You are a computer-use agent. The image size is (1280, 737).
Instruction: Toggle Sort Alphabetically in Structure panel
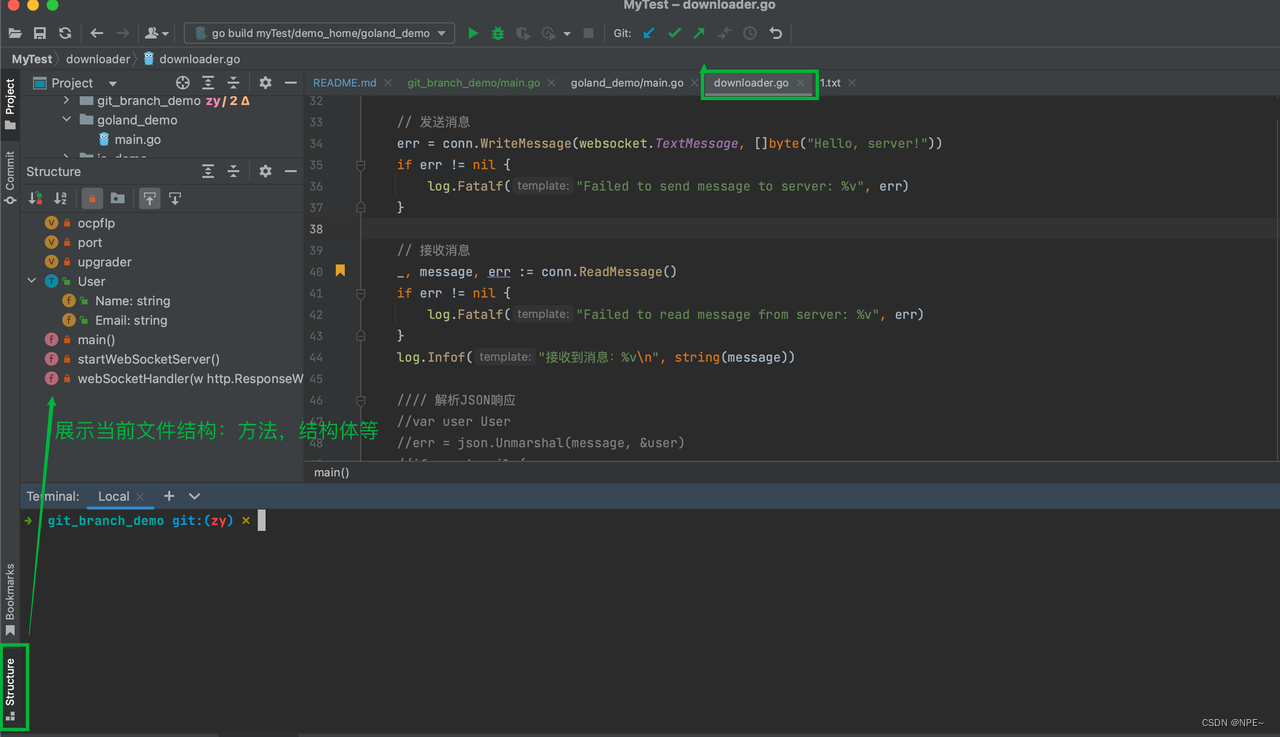click(61, 199)
